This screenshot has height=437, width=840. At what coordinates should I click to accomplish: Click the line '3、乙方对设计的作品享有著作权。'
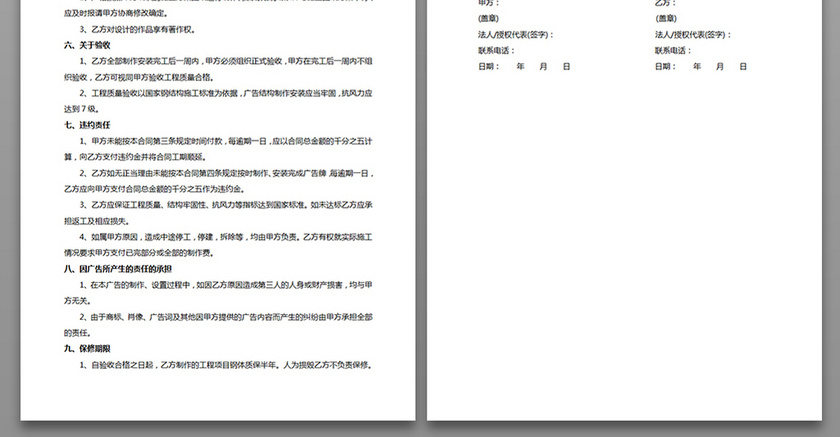pyautogui.click(x=137, y=29)
